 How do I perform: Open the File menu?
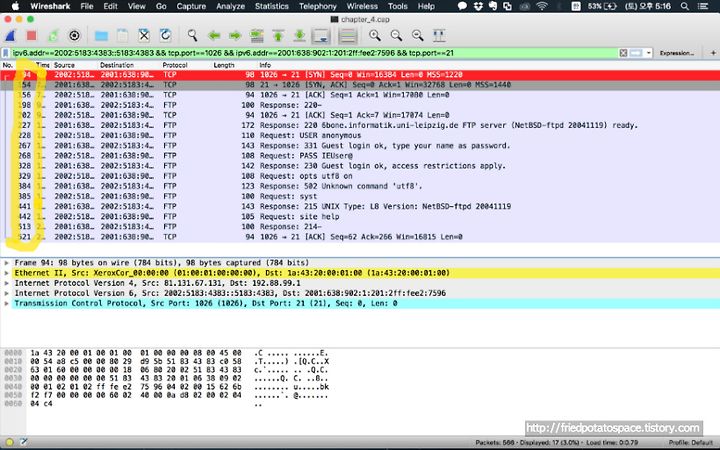click(87, 6)
